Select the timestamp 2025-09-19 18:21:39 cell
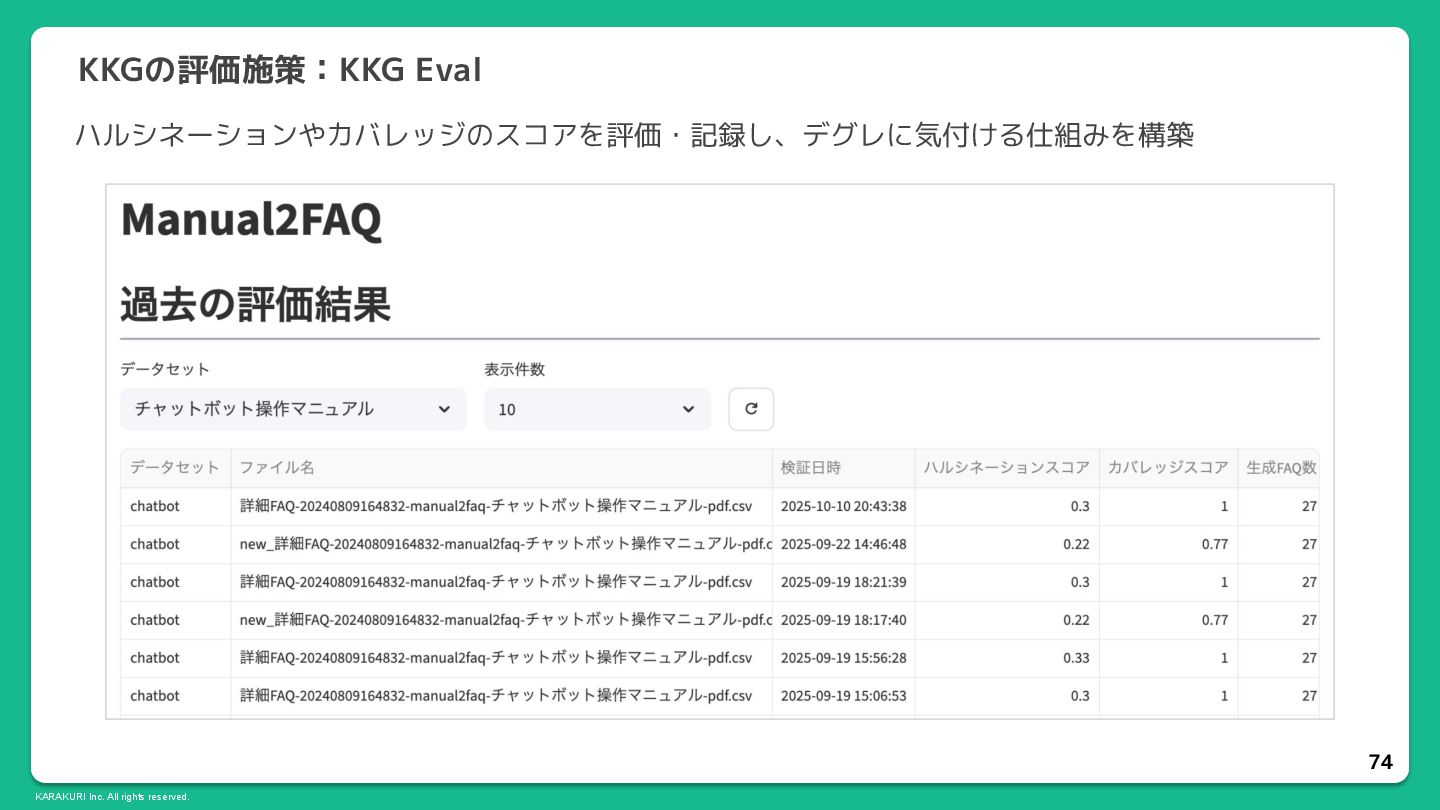1440x810 pixels. coord(843,582)
